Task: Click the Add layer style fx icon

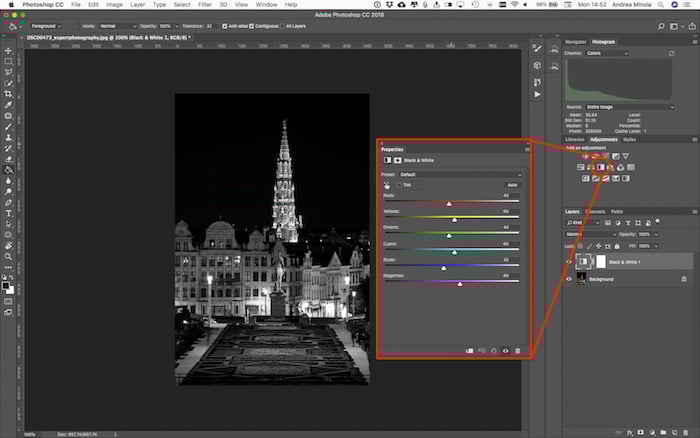Action: pyautogui.click(x=630, y=433)
